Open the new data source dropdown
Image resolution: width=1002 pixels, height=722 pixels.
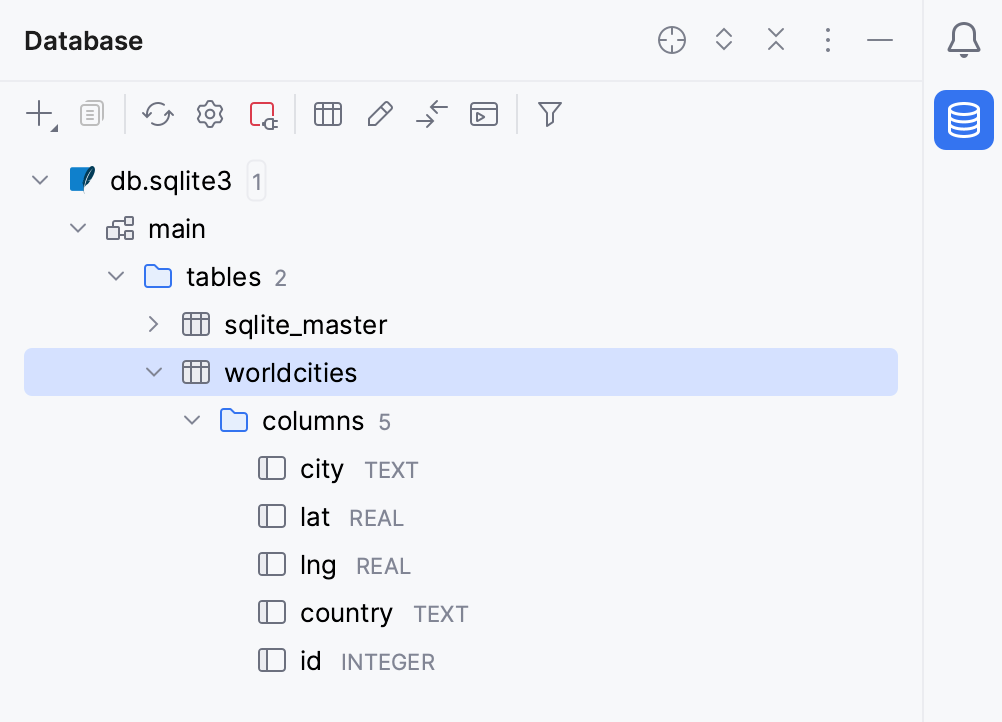tap(39, 114)
